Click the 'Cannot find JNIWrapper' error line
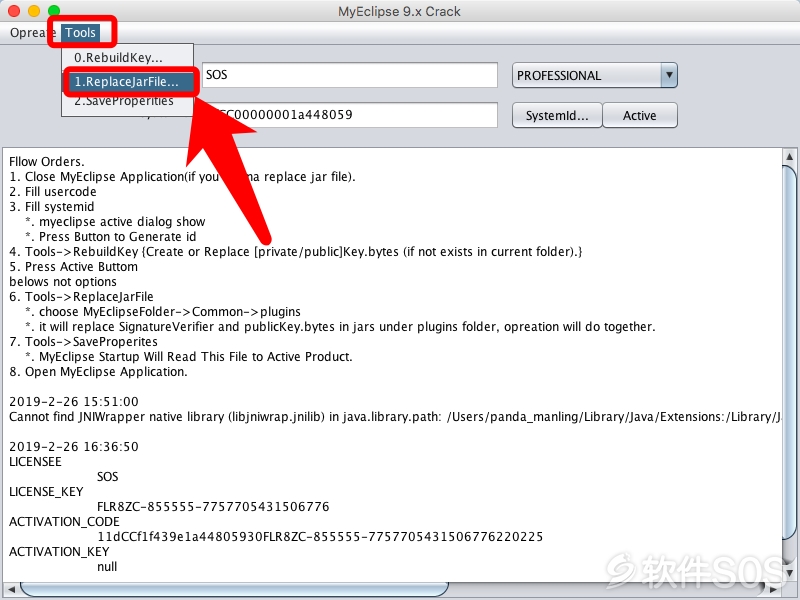Viewport: 800px width, 600px height. (394, 417)
